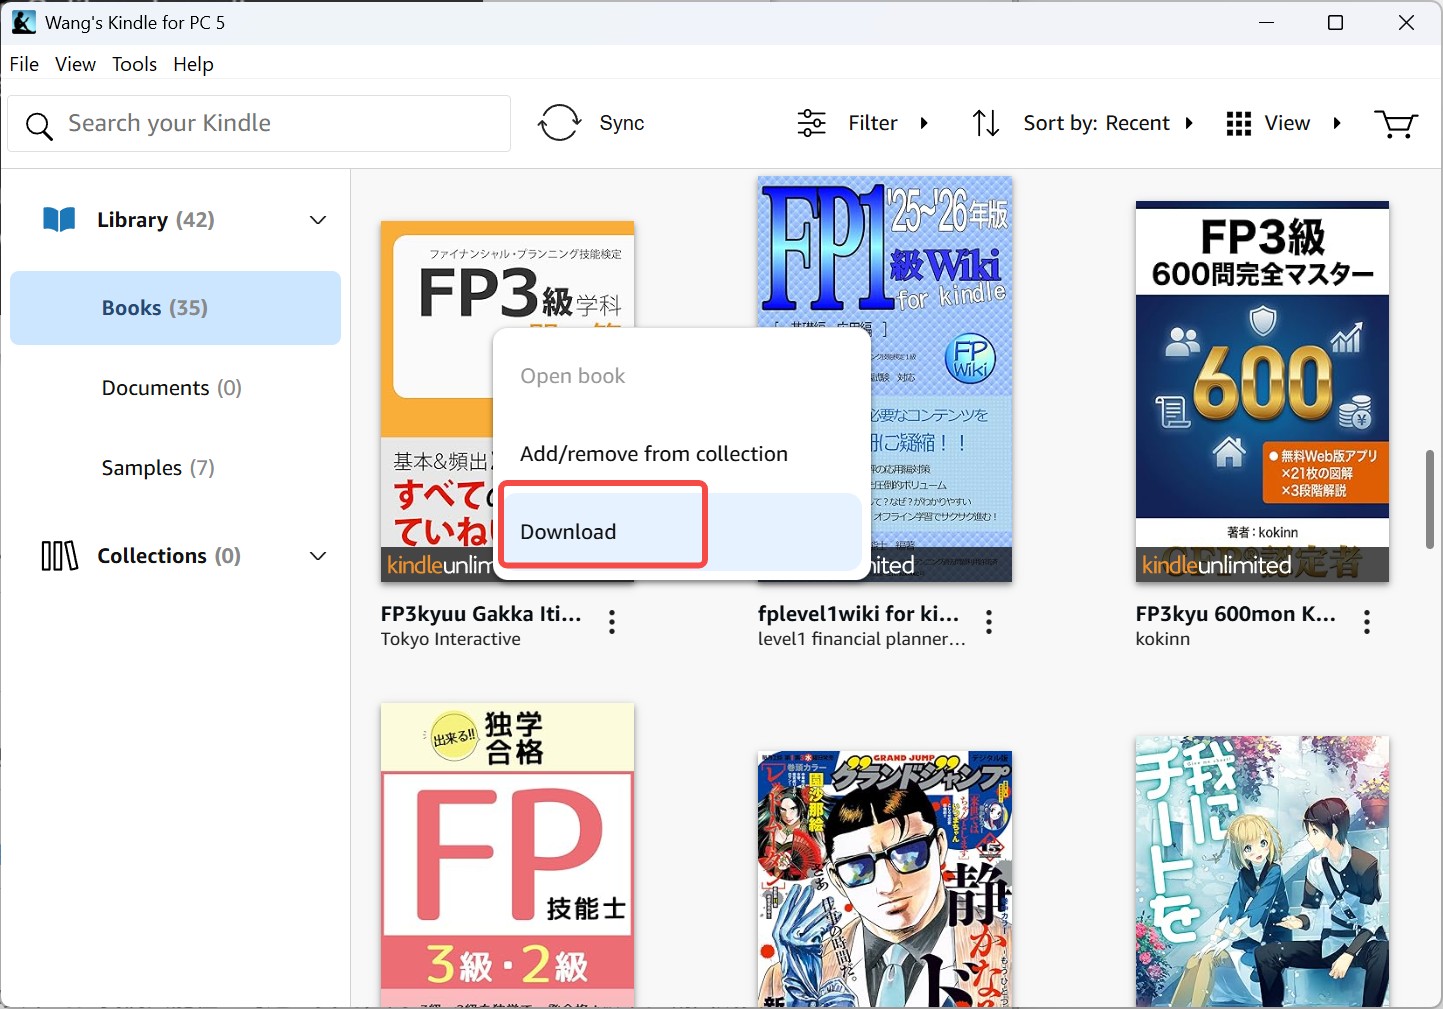Click the Sort icon with arrows
This screenshot has height=1009, width=1443.
click(985, 122)
